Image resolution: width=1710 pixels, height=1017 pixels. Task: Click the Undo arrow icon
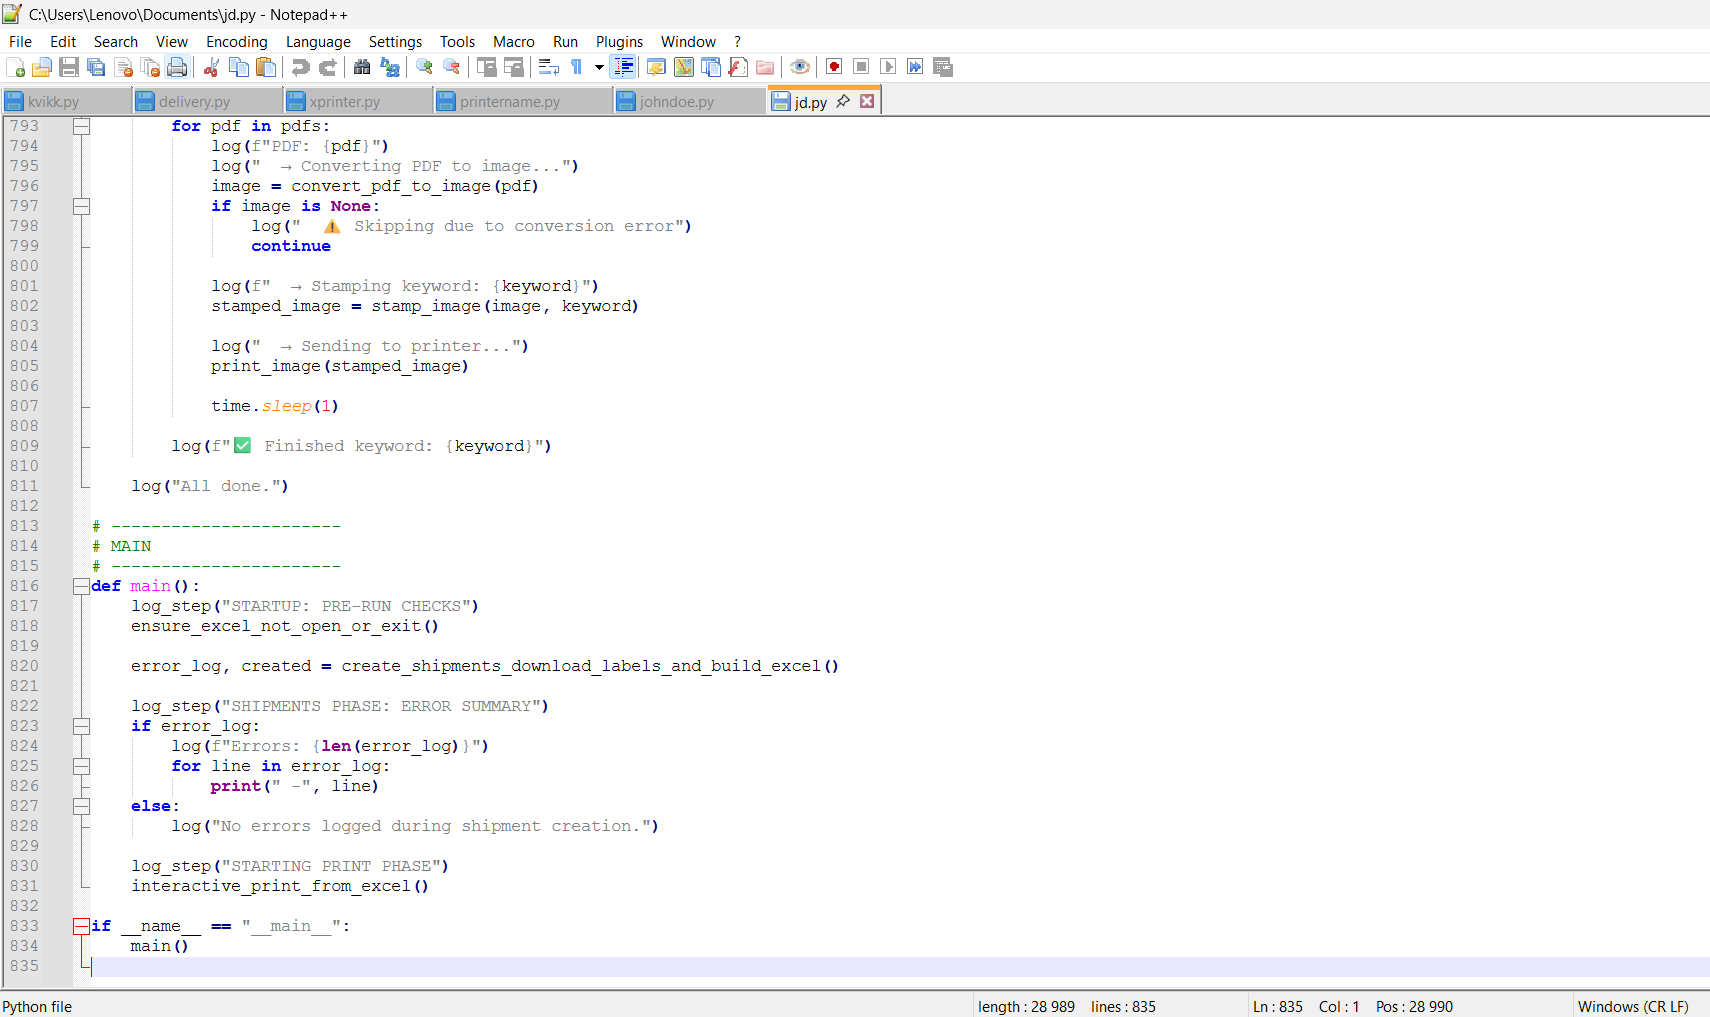pyautogui.click(x=300, y=67)
